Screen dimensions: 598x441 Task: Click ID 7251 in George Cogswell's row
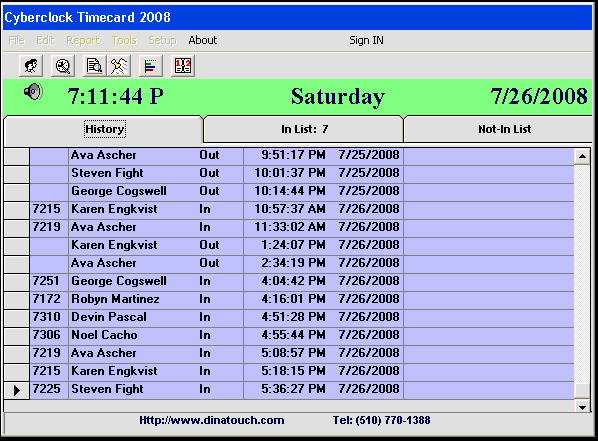tap(46, 281)
